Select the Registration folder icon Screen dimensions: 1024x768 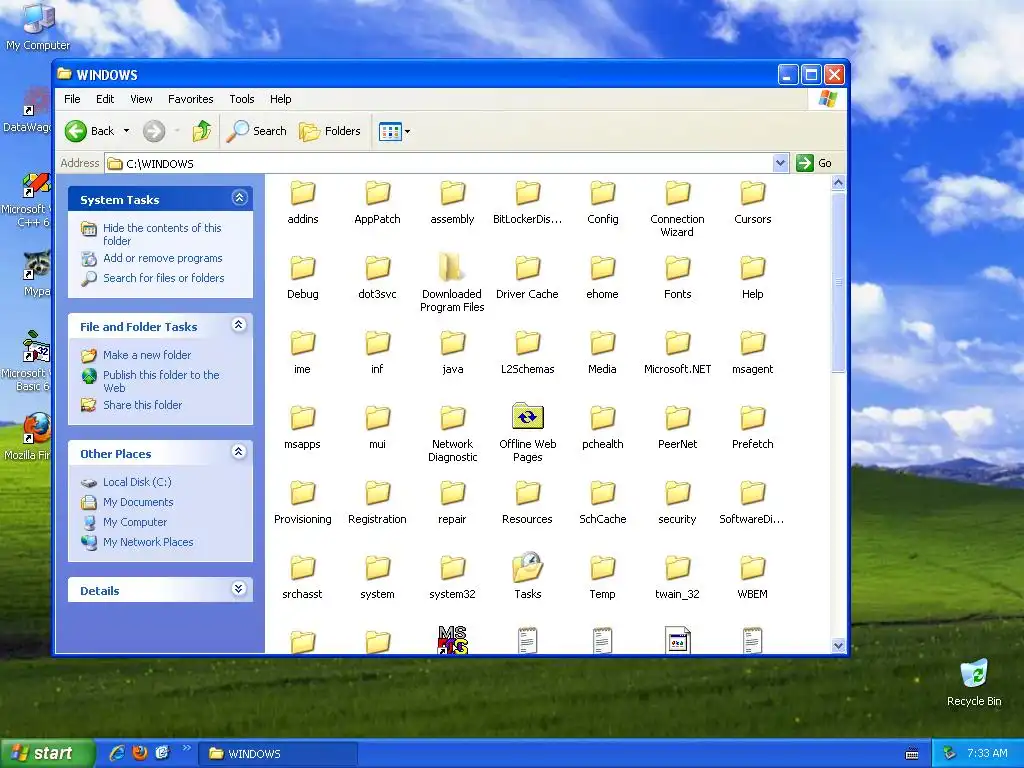coord(377,493)
